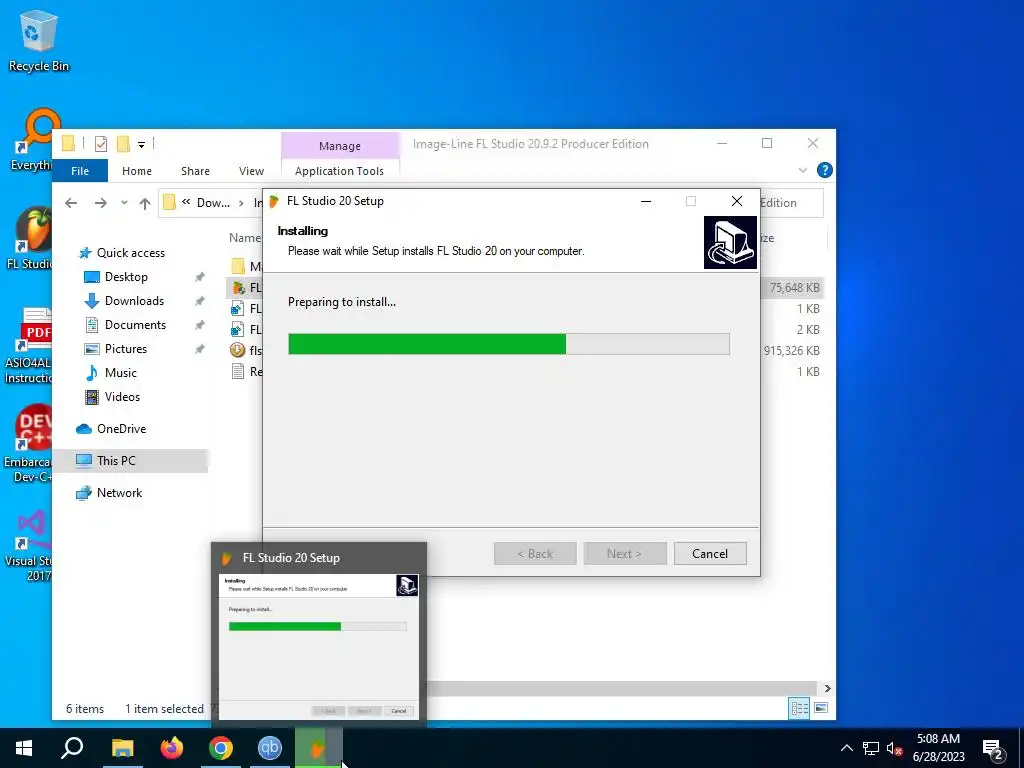Open the File menu in Explorer
This screenshot has width=1024, height=768.
click(x=80, y=170)
